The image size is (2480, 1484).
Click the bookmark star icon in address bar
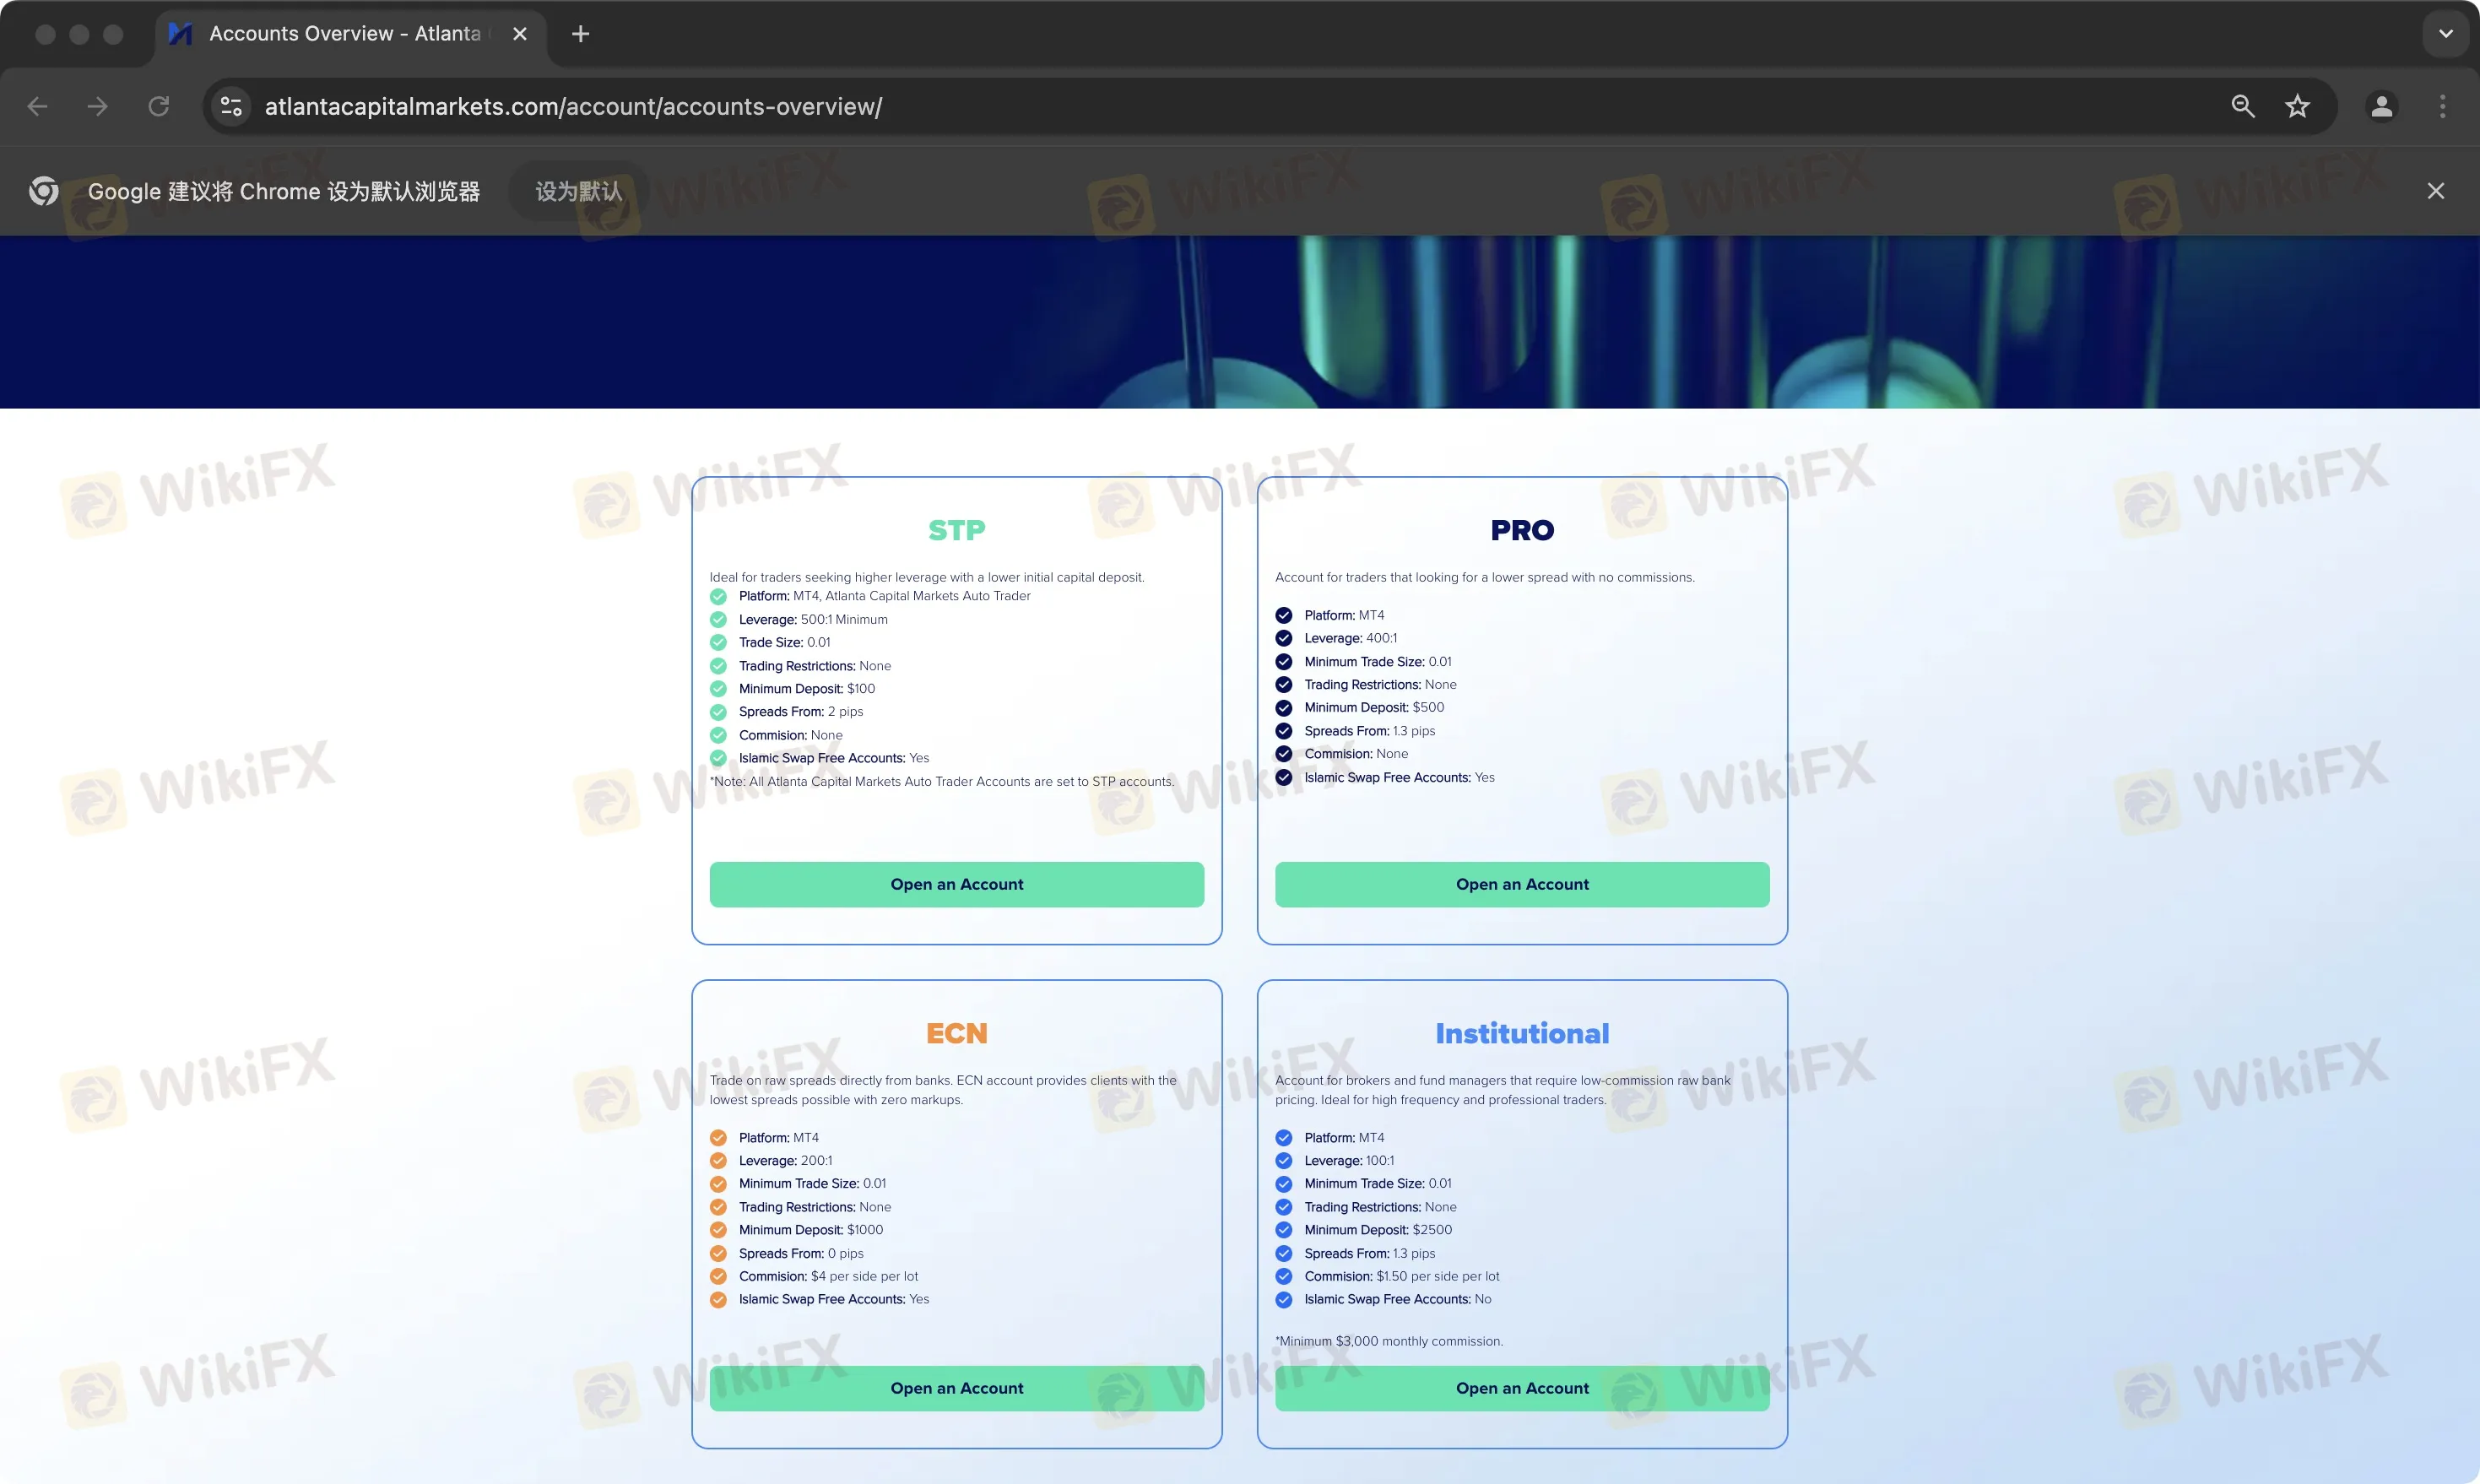coord(2296,106)
